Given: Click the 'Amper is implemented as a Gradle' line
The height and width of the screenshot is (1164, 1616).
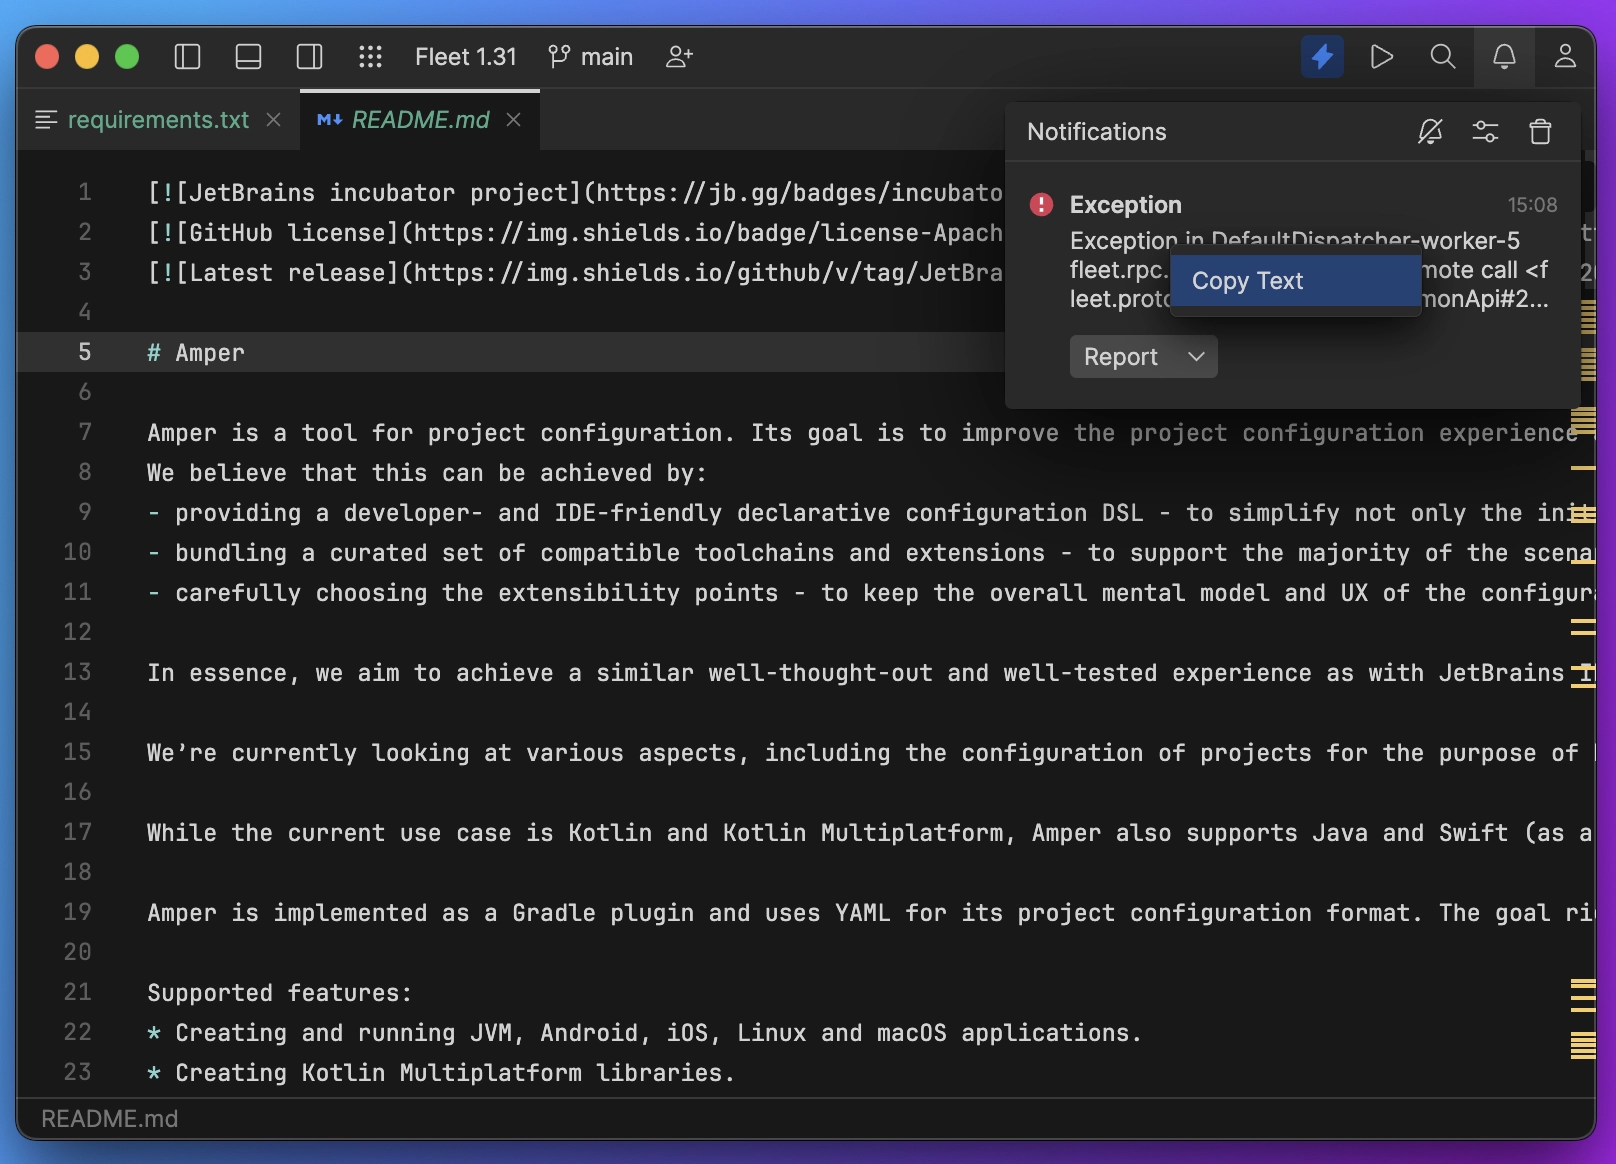Looking at the screenshot, I should (x=870, y=912).
